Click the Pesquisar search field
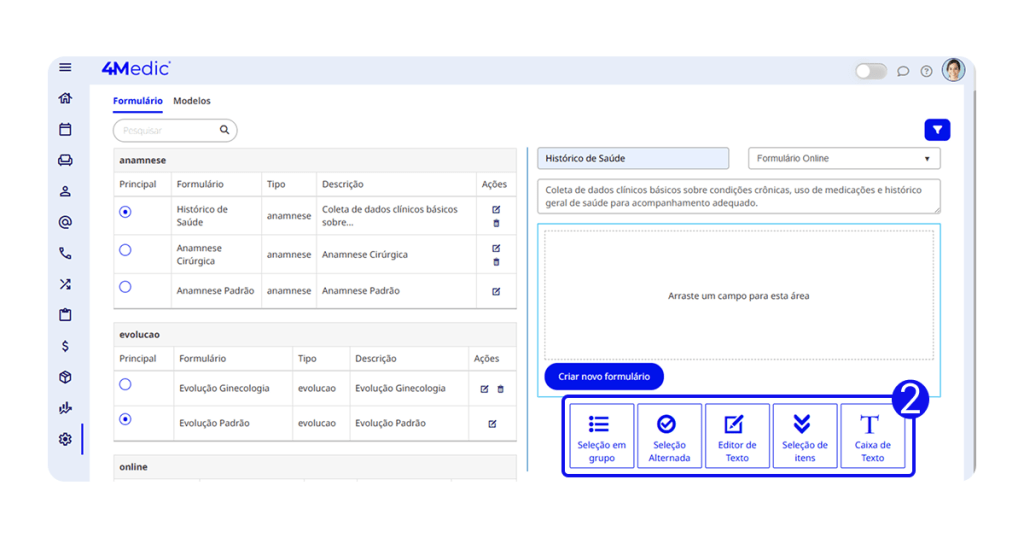Viewport: 1024px width, 538px height. (168, 131)
